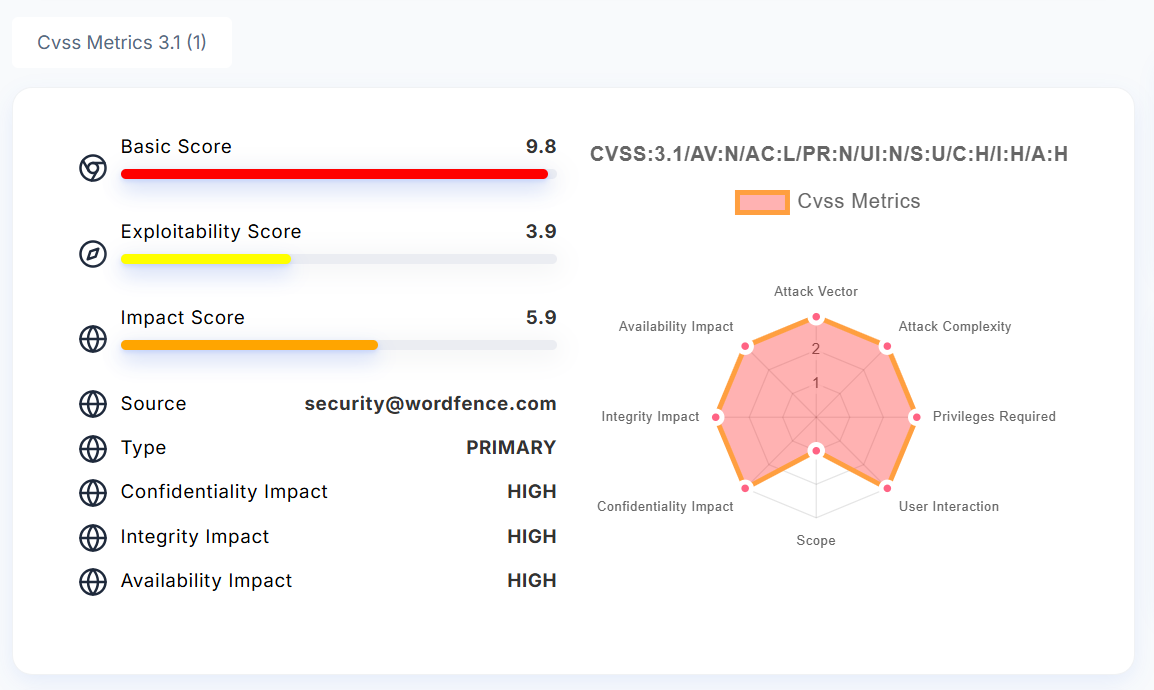
Task: Toggle the Cvss Metrics legend color swatch
Action: pos(762,202)
